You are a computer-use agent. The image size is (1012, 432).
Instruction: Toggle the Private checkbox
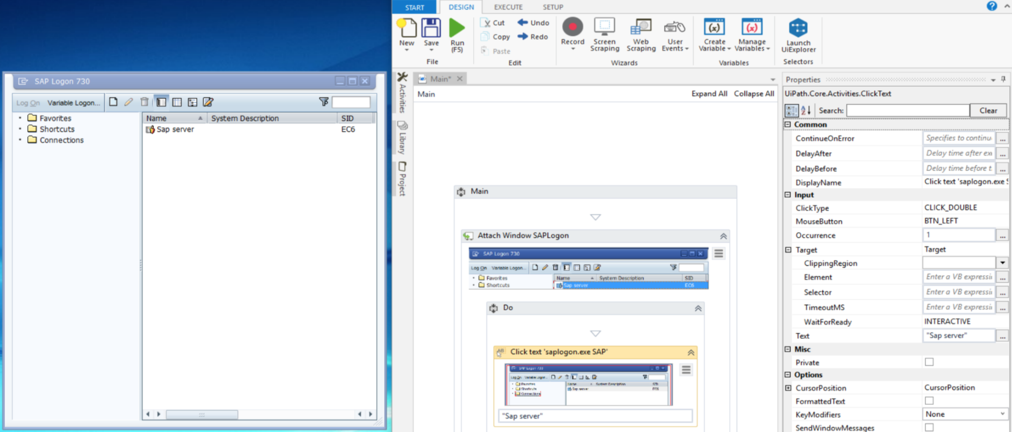coord(929,362)
